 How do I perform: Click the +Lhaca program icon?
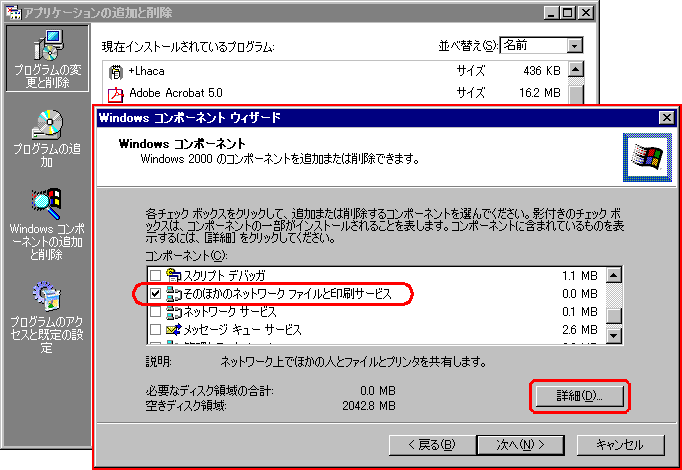pos(115,71)
